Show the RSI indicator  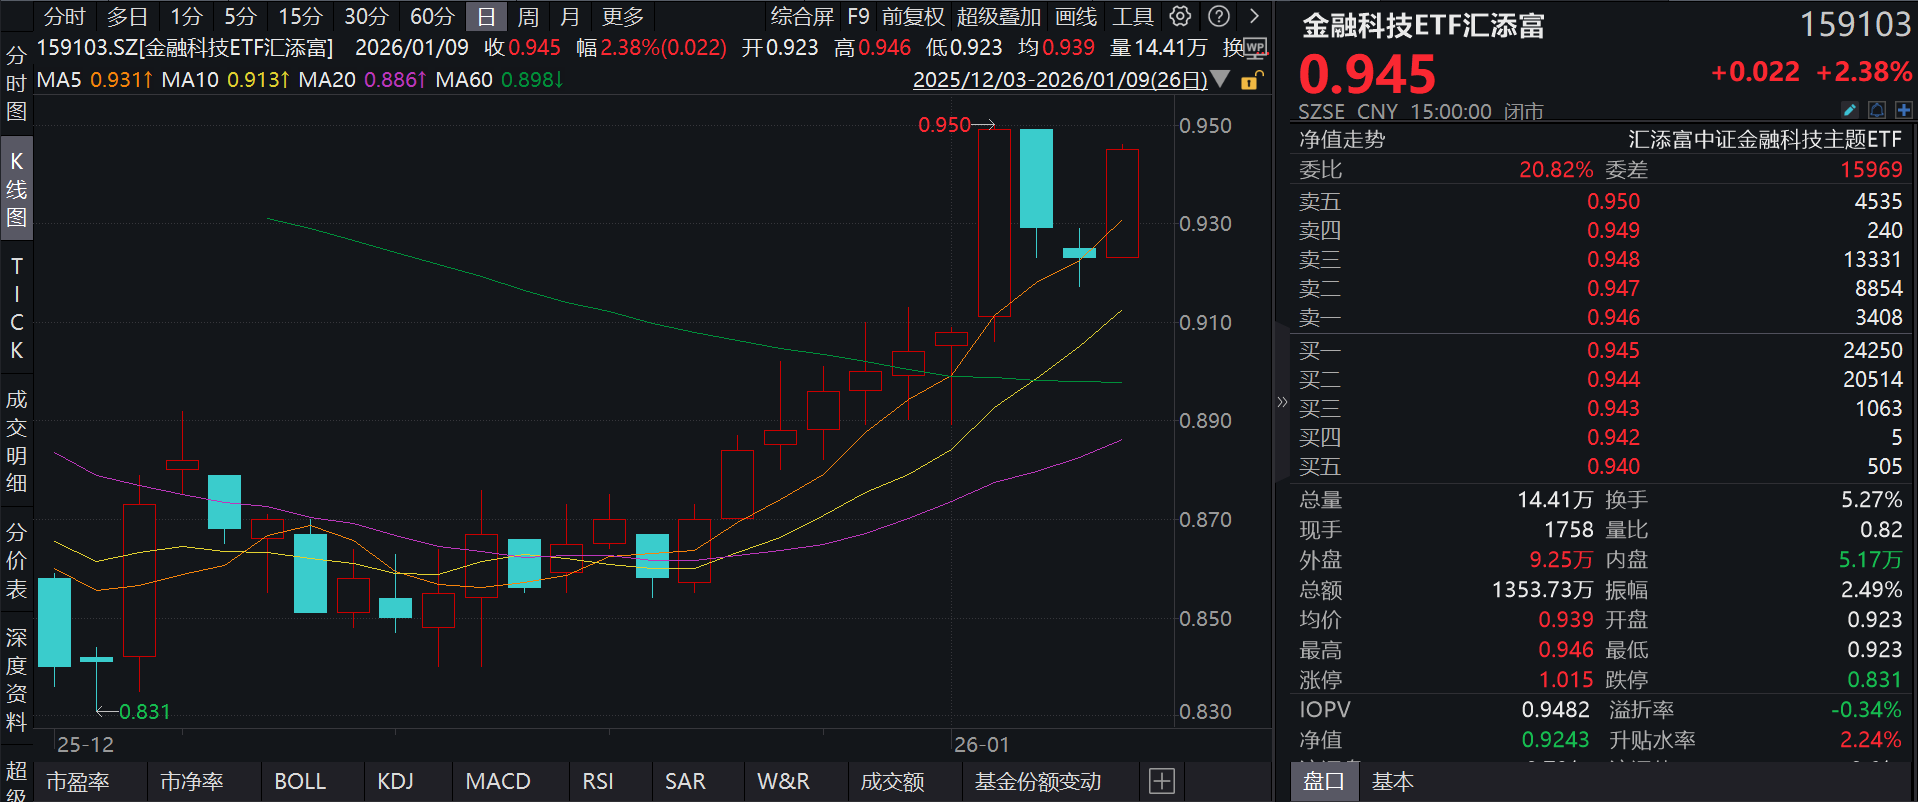coord(598,781)
